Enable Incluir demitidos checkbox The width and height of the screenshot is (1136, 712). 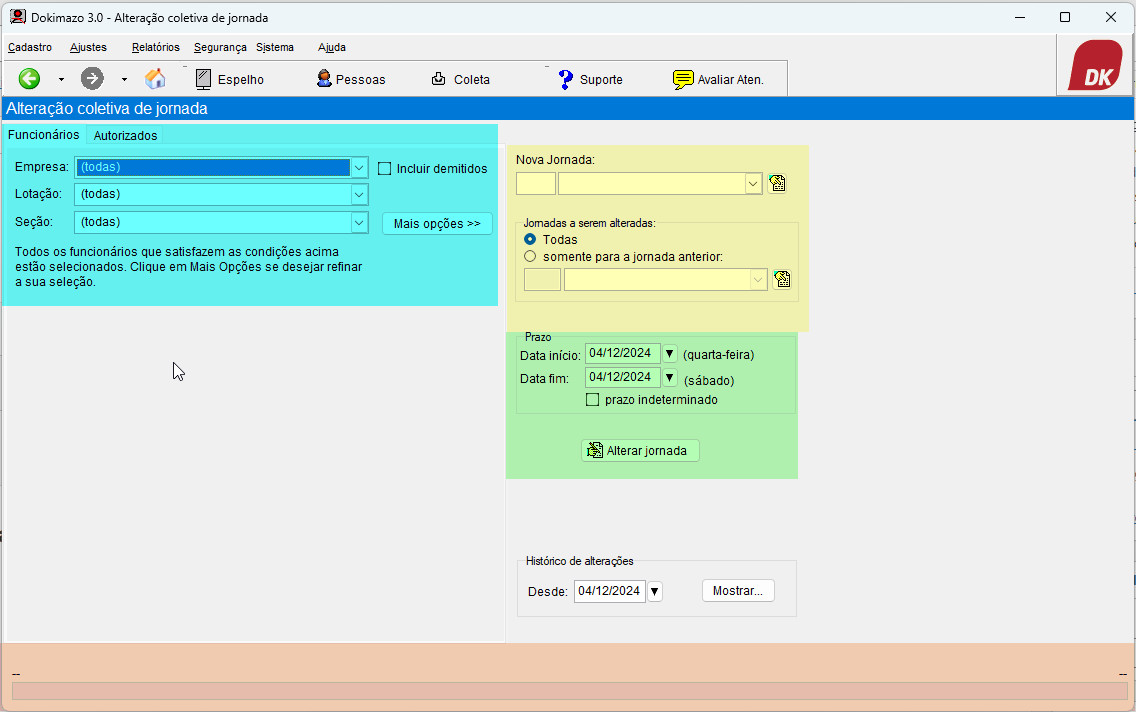tap(384, 168)
